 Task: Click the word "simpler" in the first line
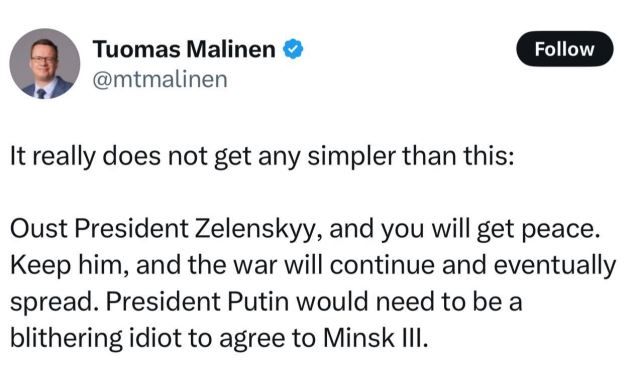pyautogui.click(x=351, y=157)
